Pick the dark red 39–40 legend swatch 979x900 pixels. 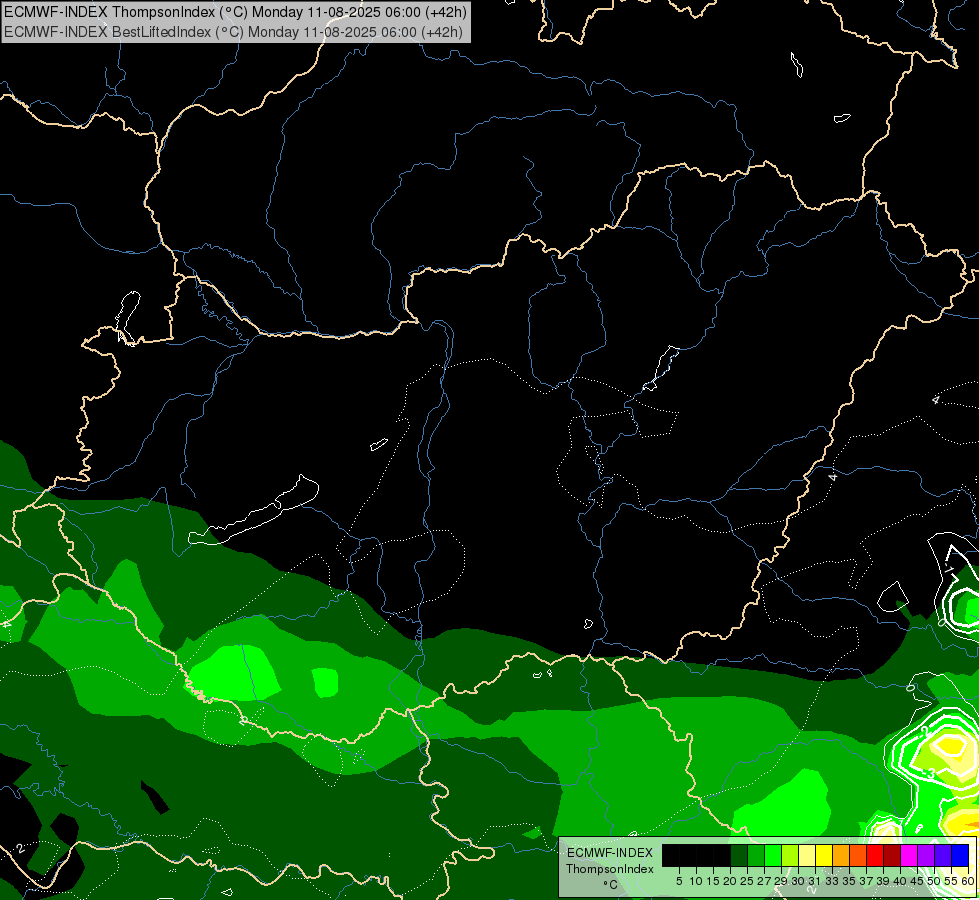tap(892, 855)
